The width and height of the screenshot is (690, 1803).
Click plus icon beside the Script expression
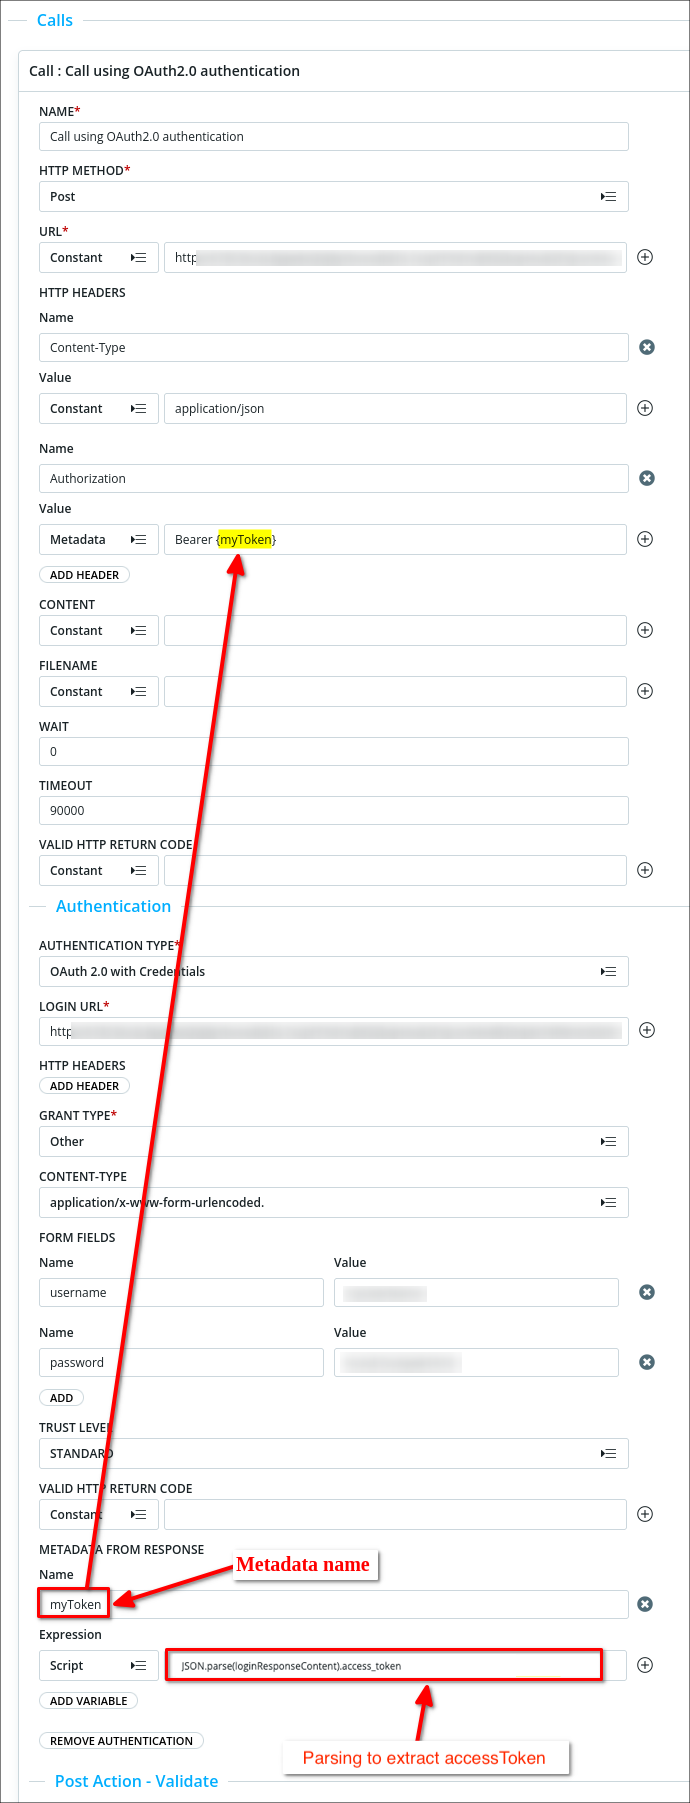645,1665
